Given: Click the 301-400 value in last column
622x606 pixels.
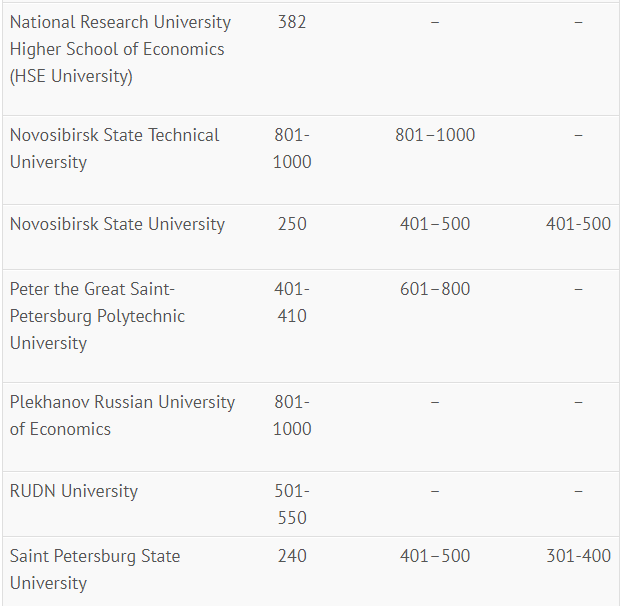Looking at the screenshot, I should coord(578,556).
